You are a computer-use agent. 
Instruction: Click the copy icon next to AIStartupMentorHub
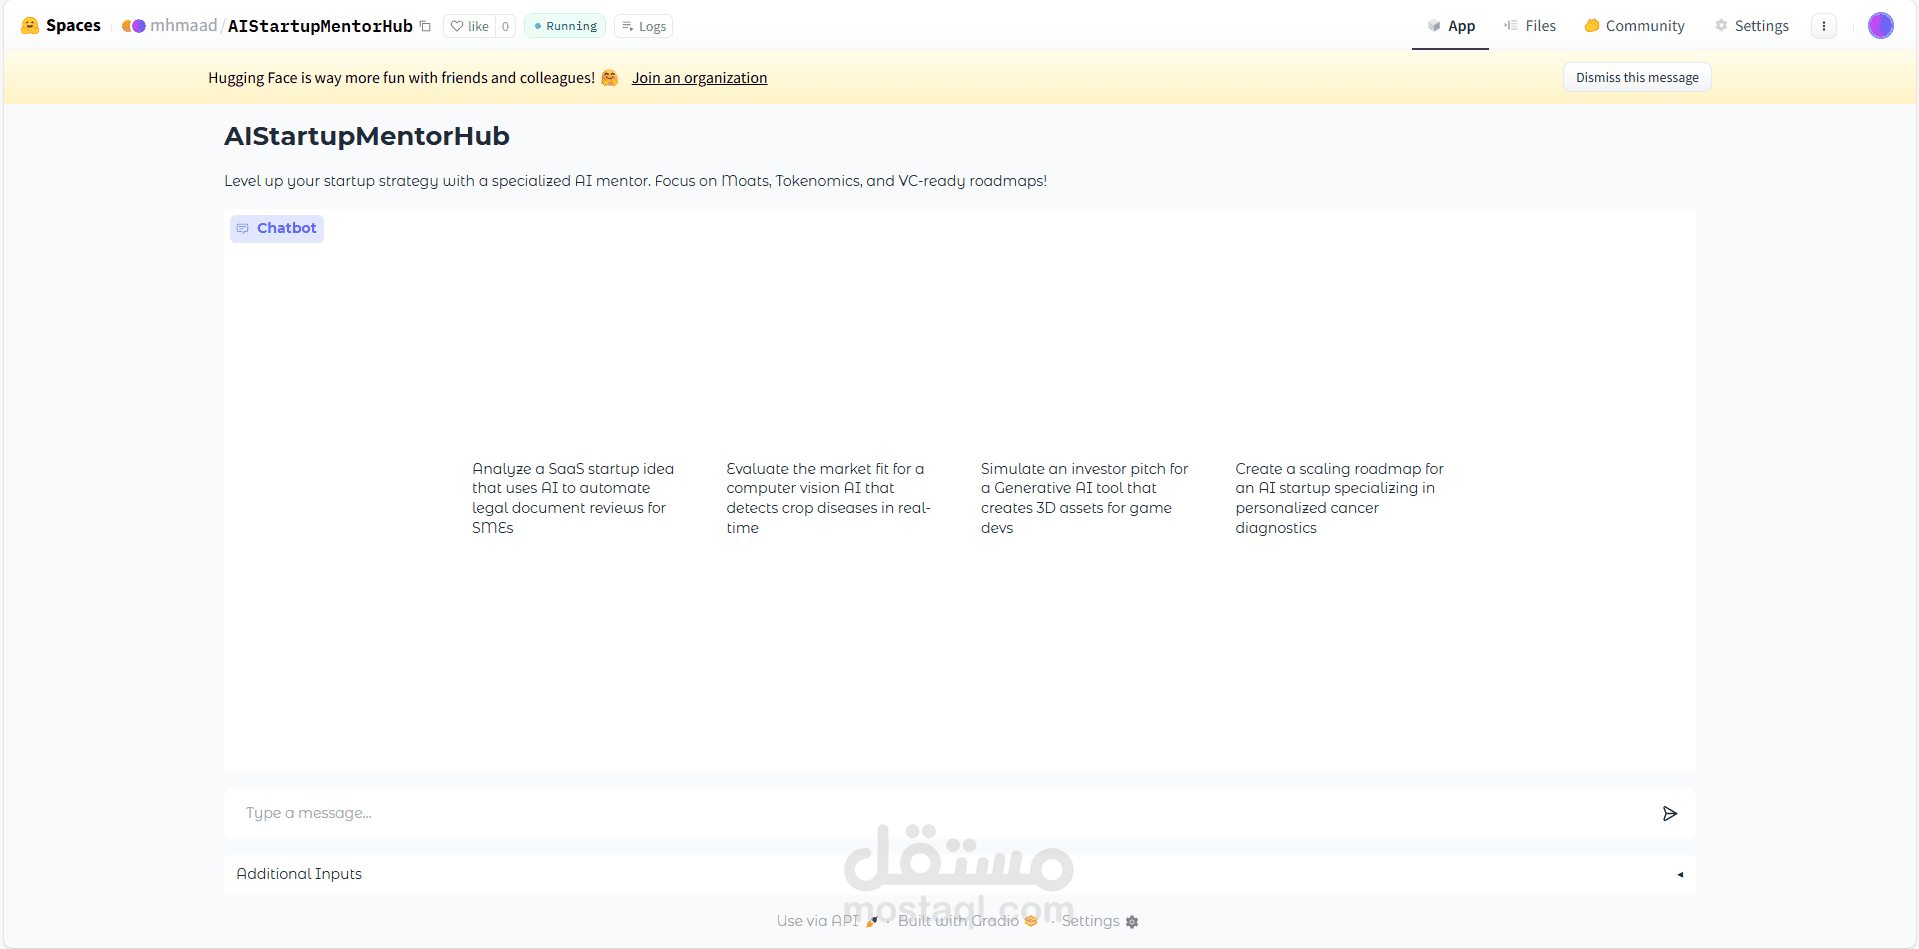427,26
